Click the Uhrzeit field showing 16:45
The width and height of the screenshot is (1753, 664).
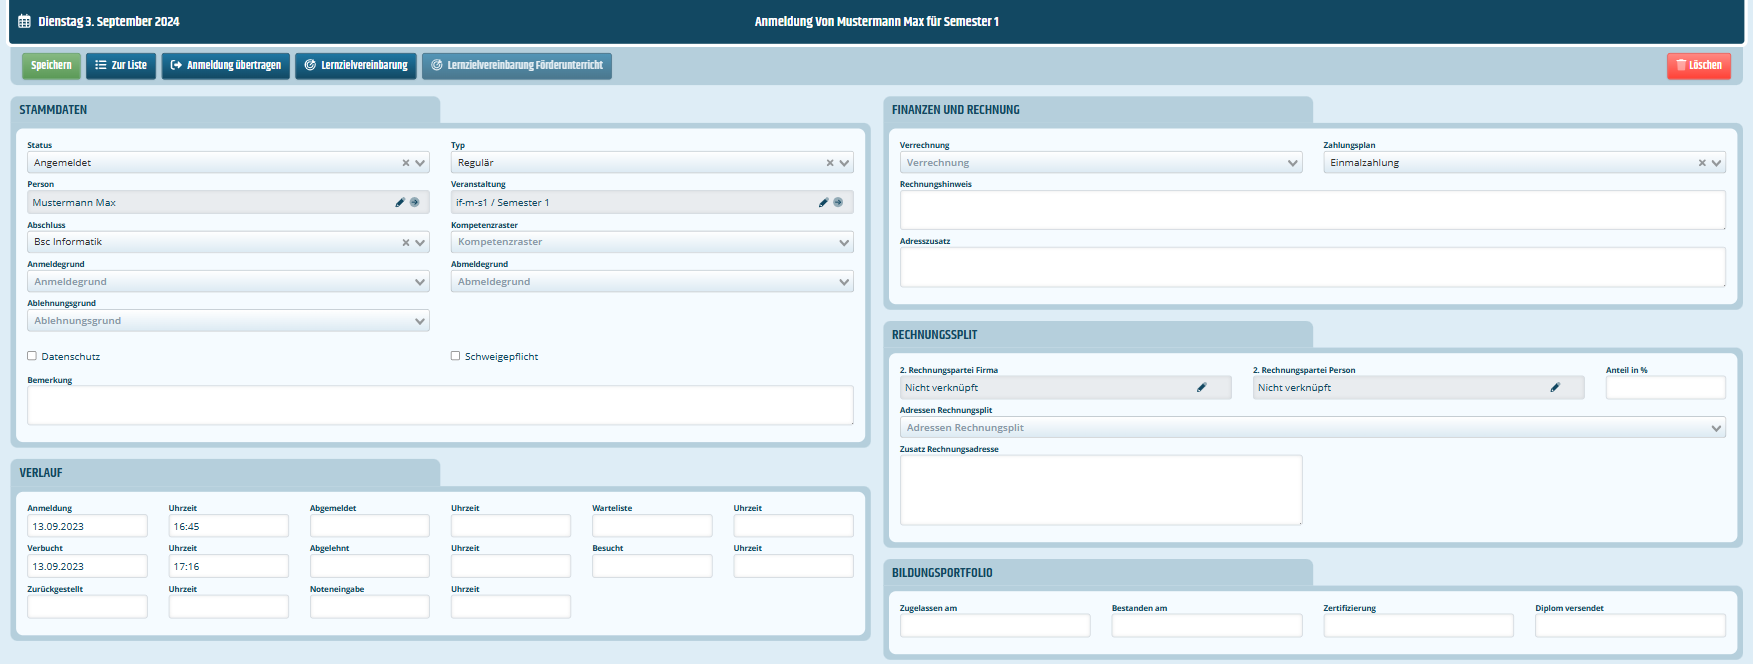tap(228, 526)
